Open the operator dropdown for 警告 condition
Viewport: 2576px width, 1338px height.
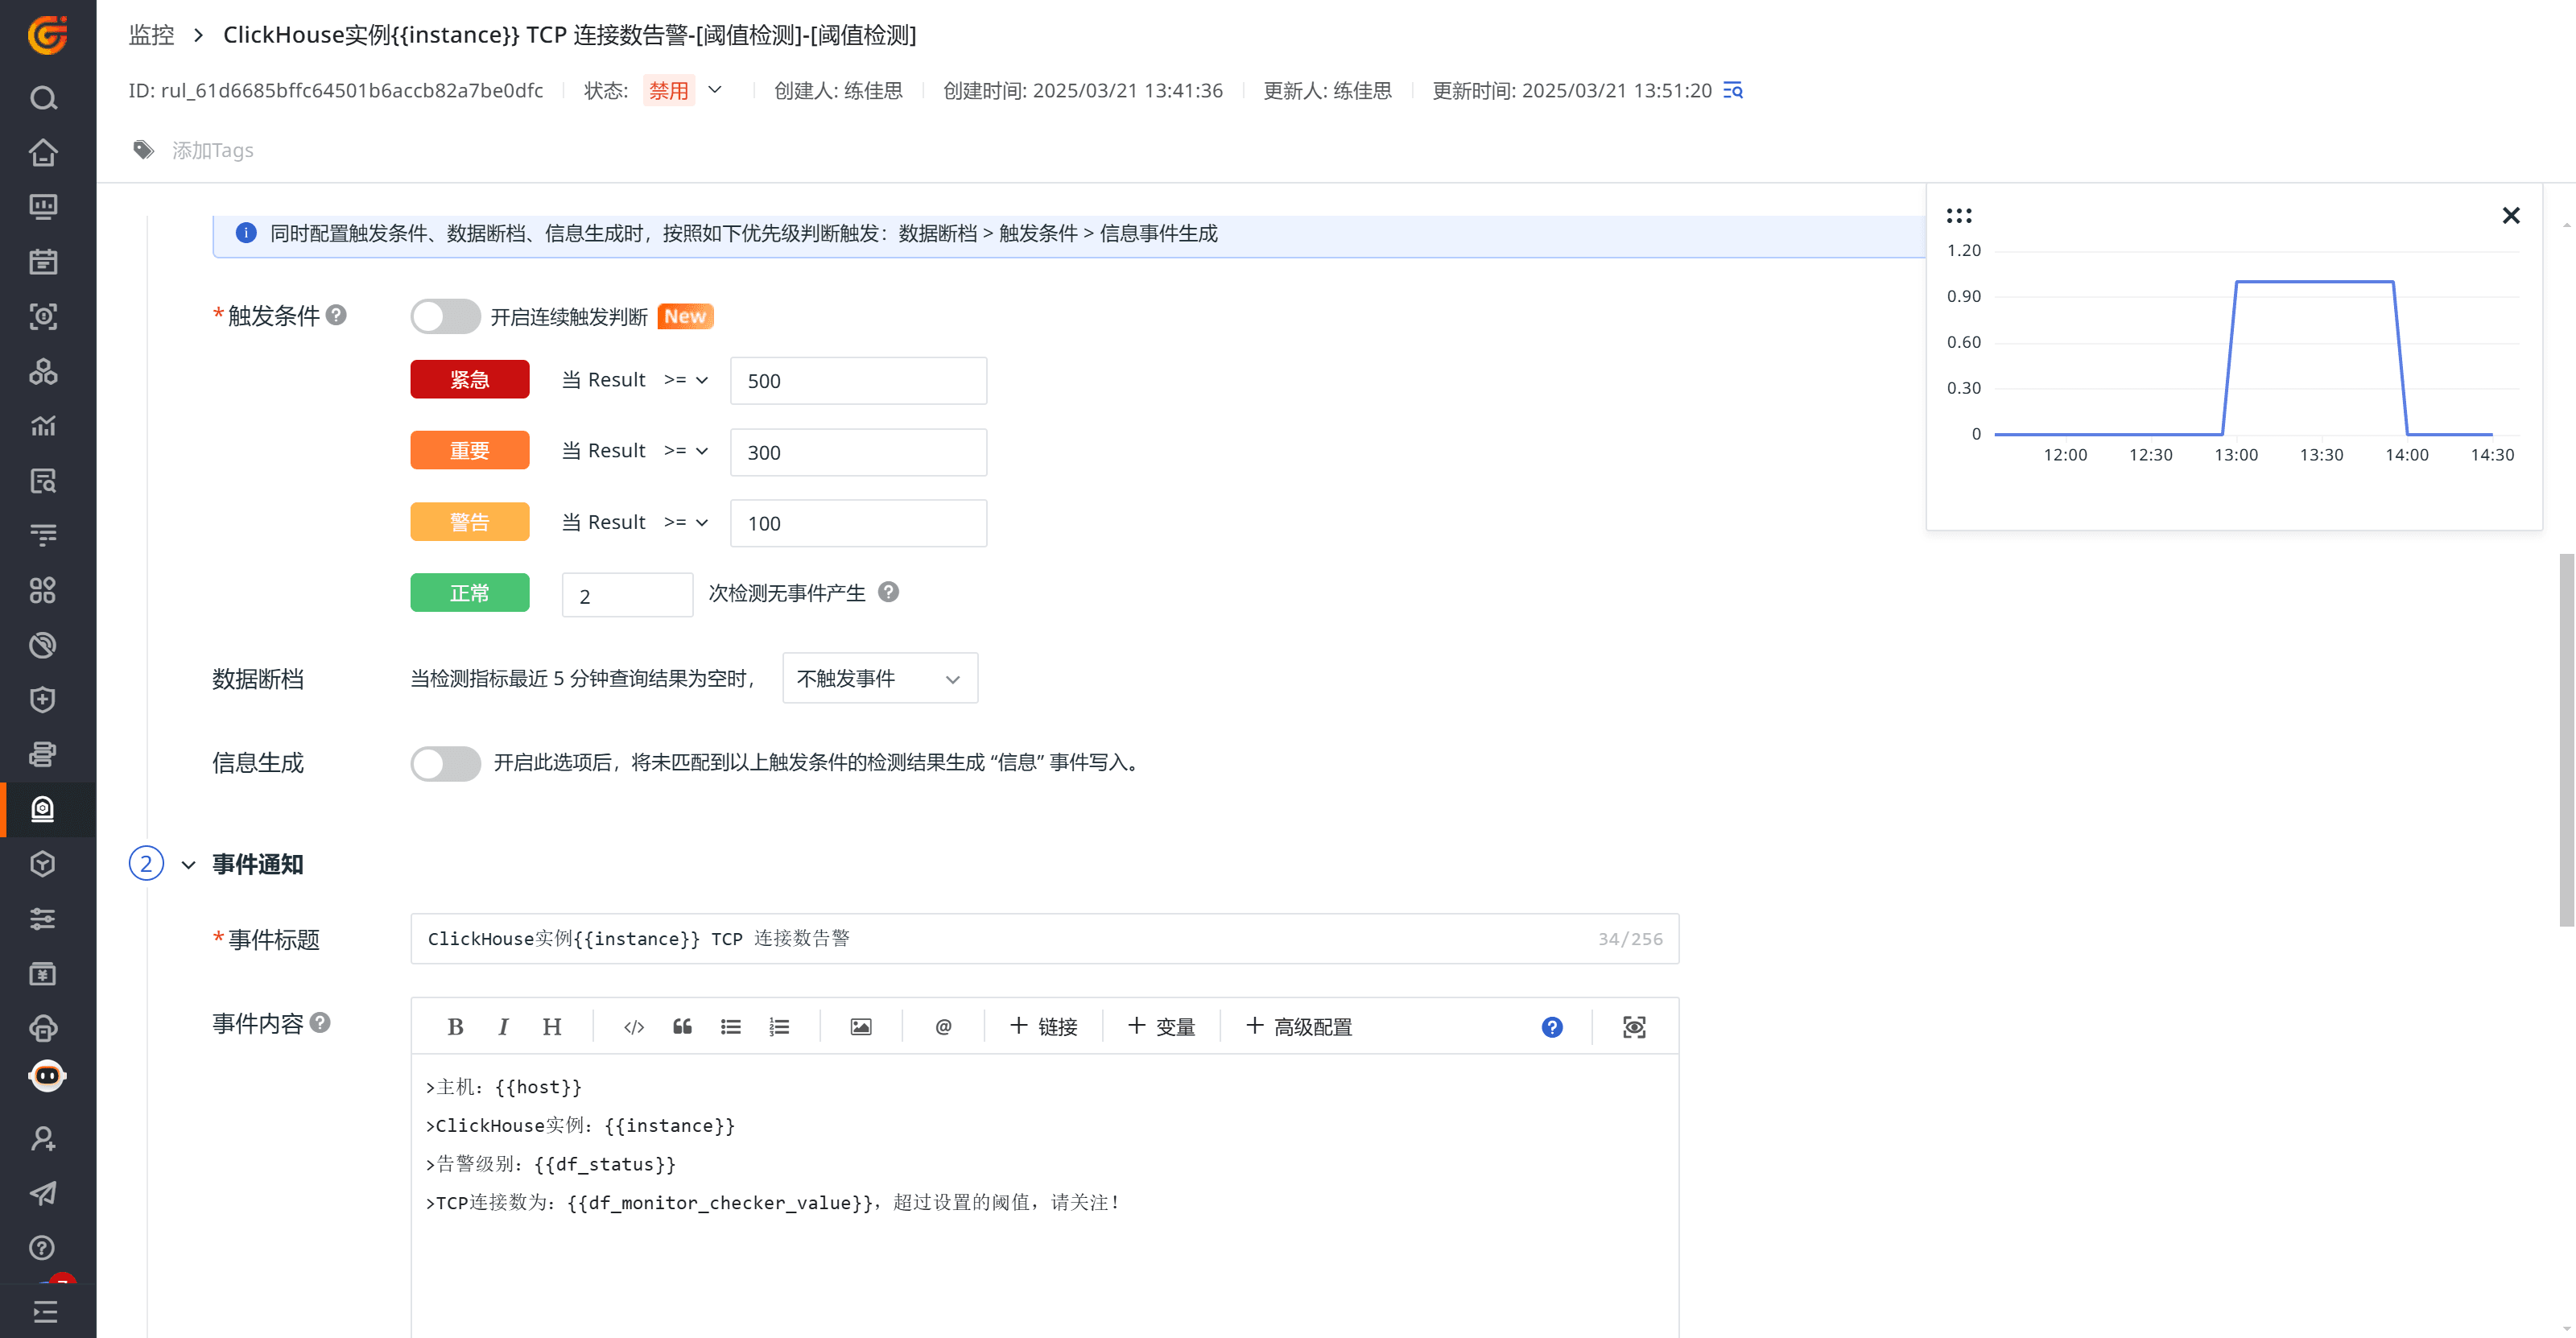point(686,522)
